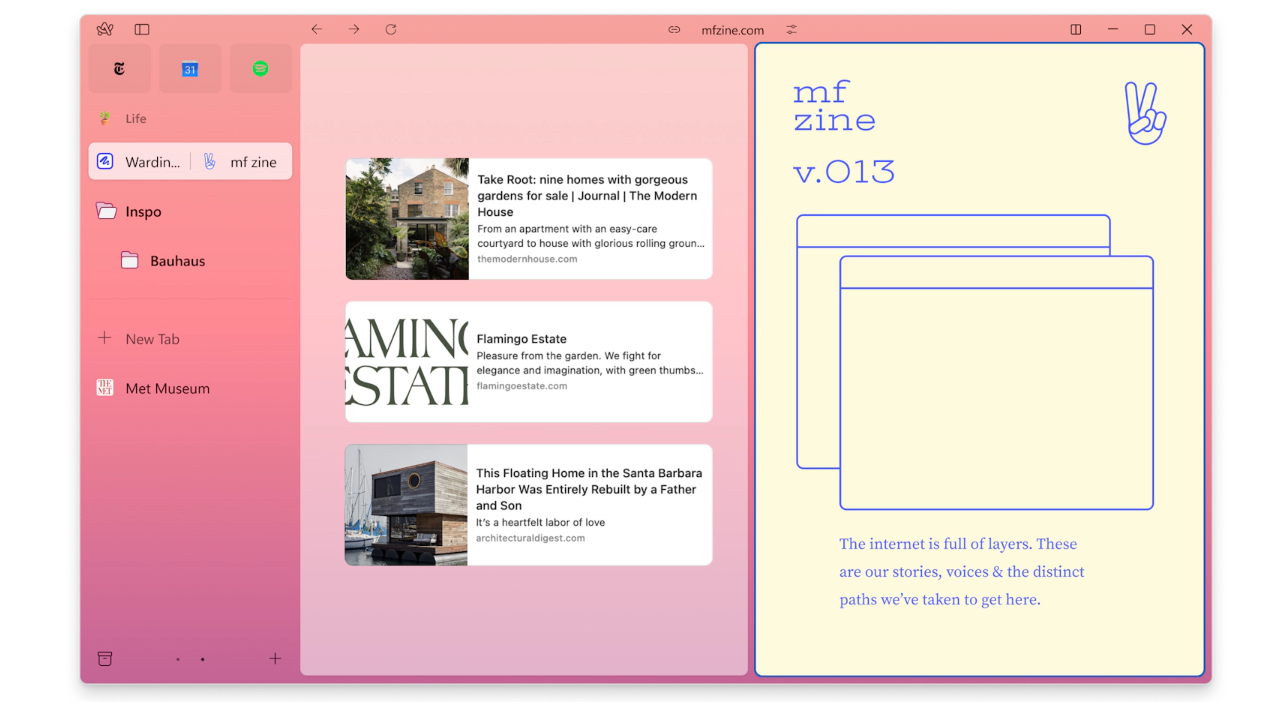Screen dimensions: 1283x702
Task: Open the Google Calendar pinned tab
Action: pyautogui.click(x=190, y=69)
